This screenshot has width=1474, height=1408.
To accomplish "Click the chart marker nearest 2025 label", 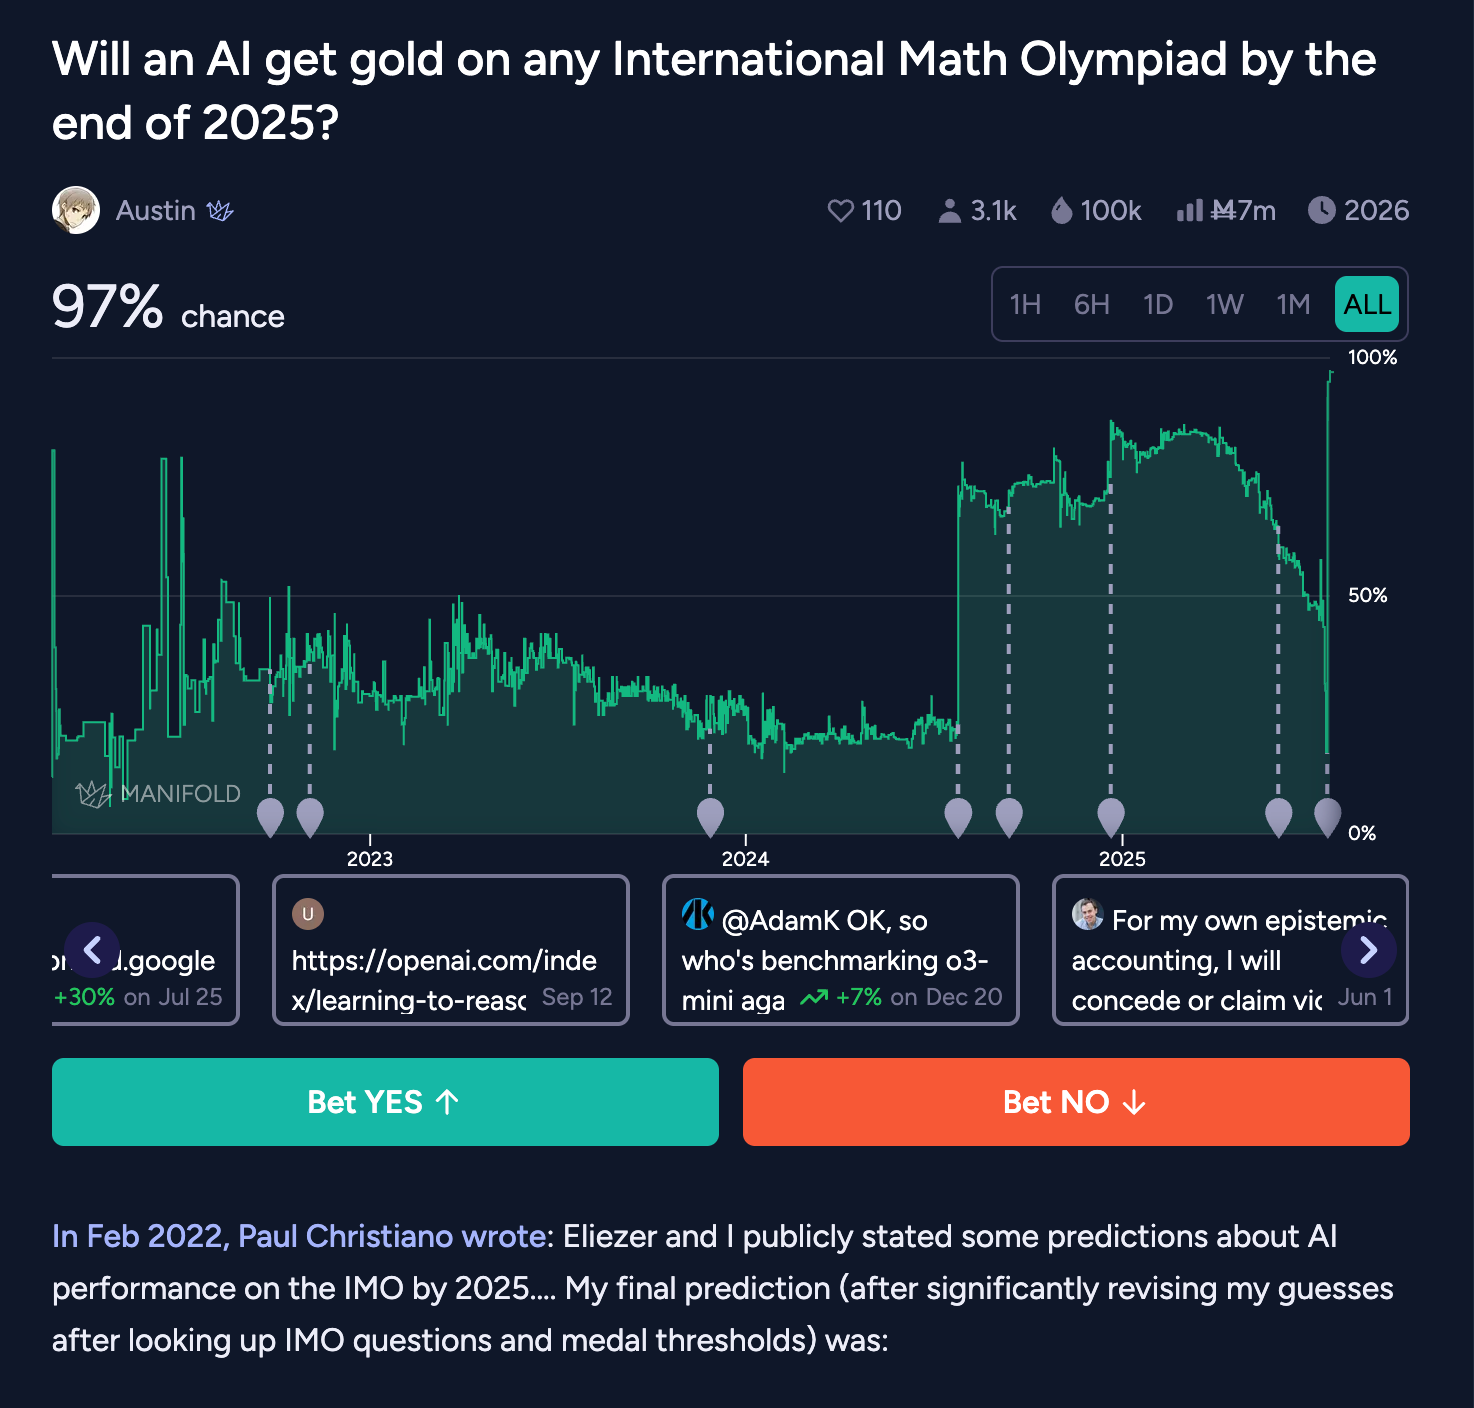I will coord(1111,817).
